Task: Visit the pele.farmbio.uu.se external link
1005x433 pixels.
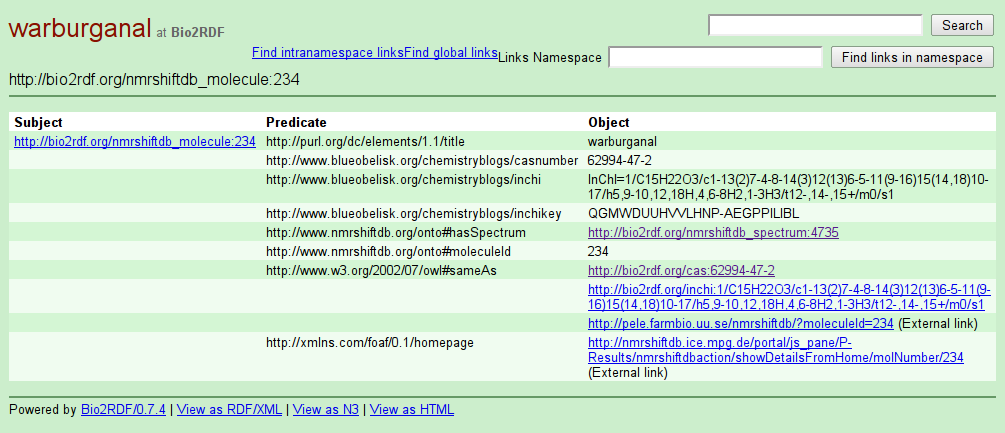Action: [740, 324]
